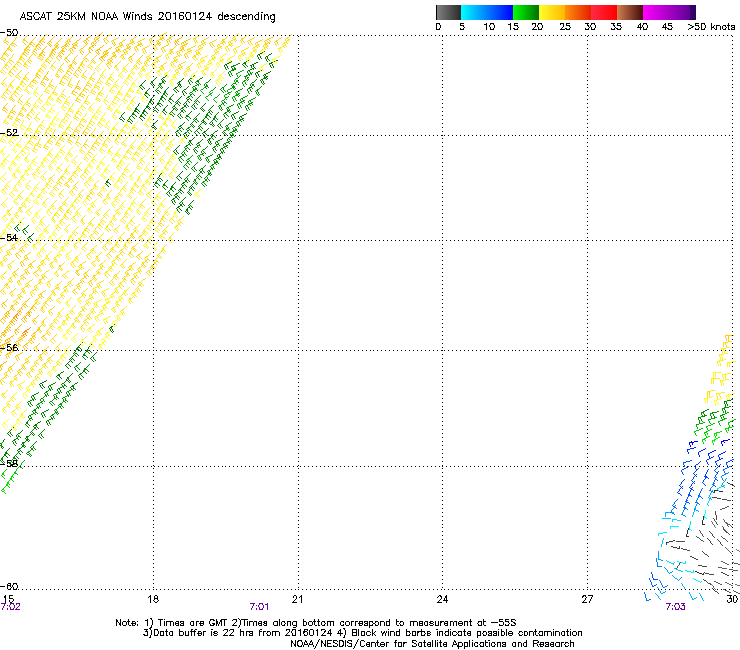Click the legend tick label '10'
The width and height of the screenshot is (740, 650).
click(489, 27)
